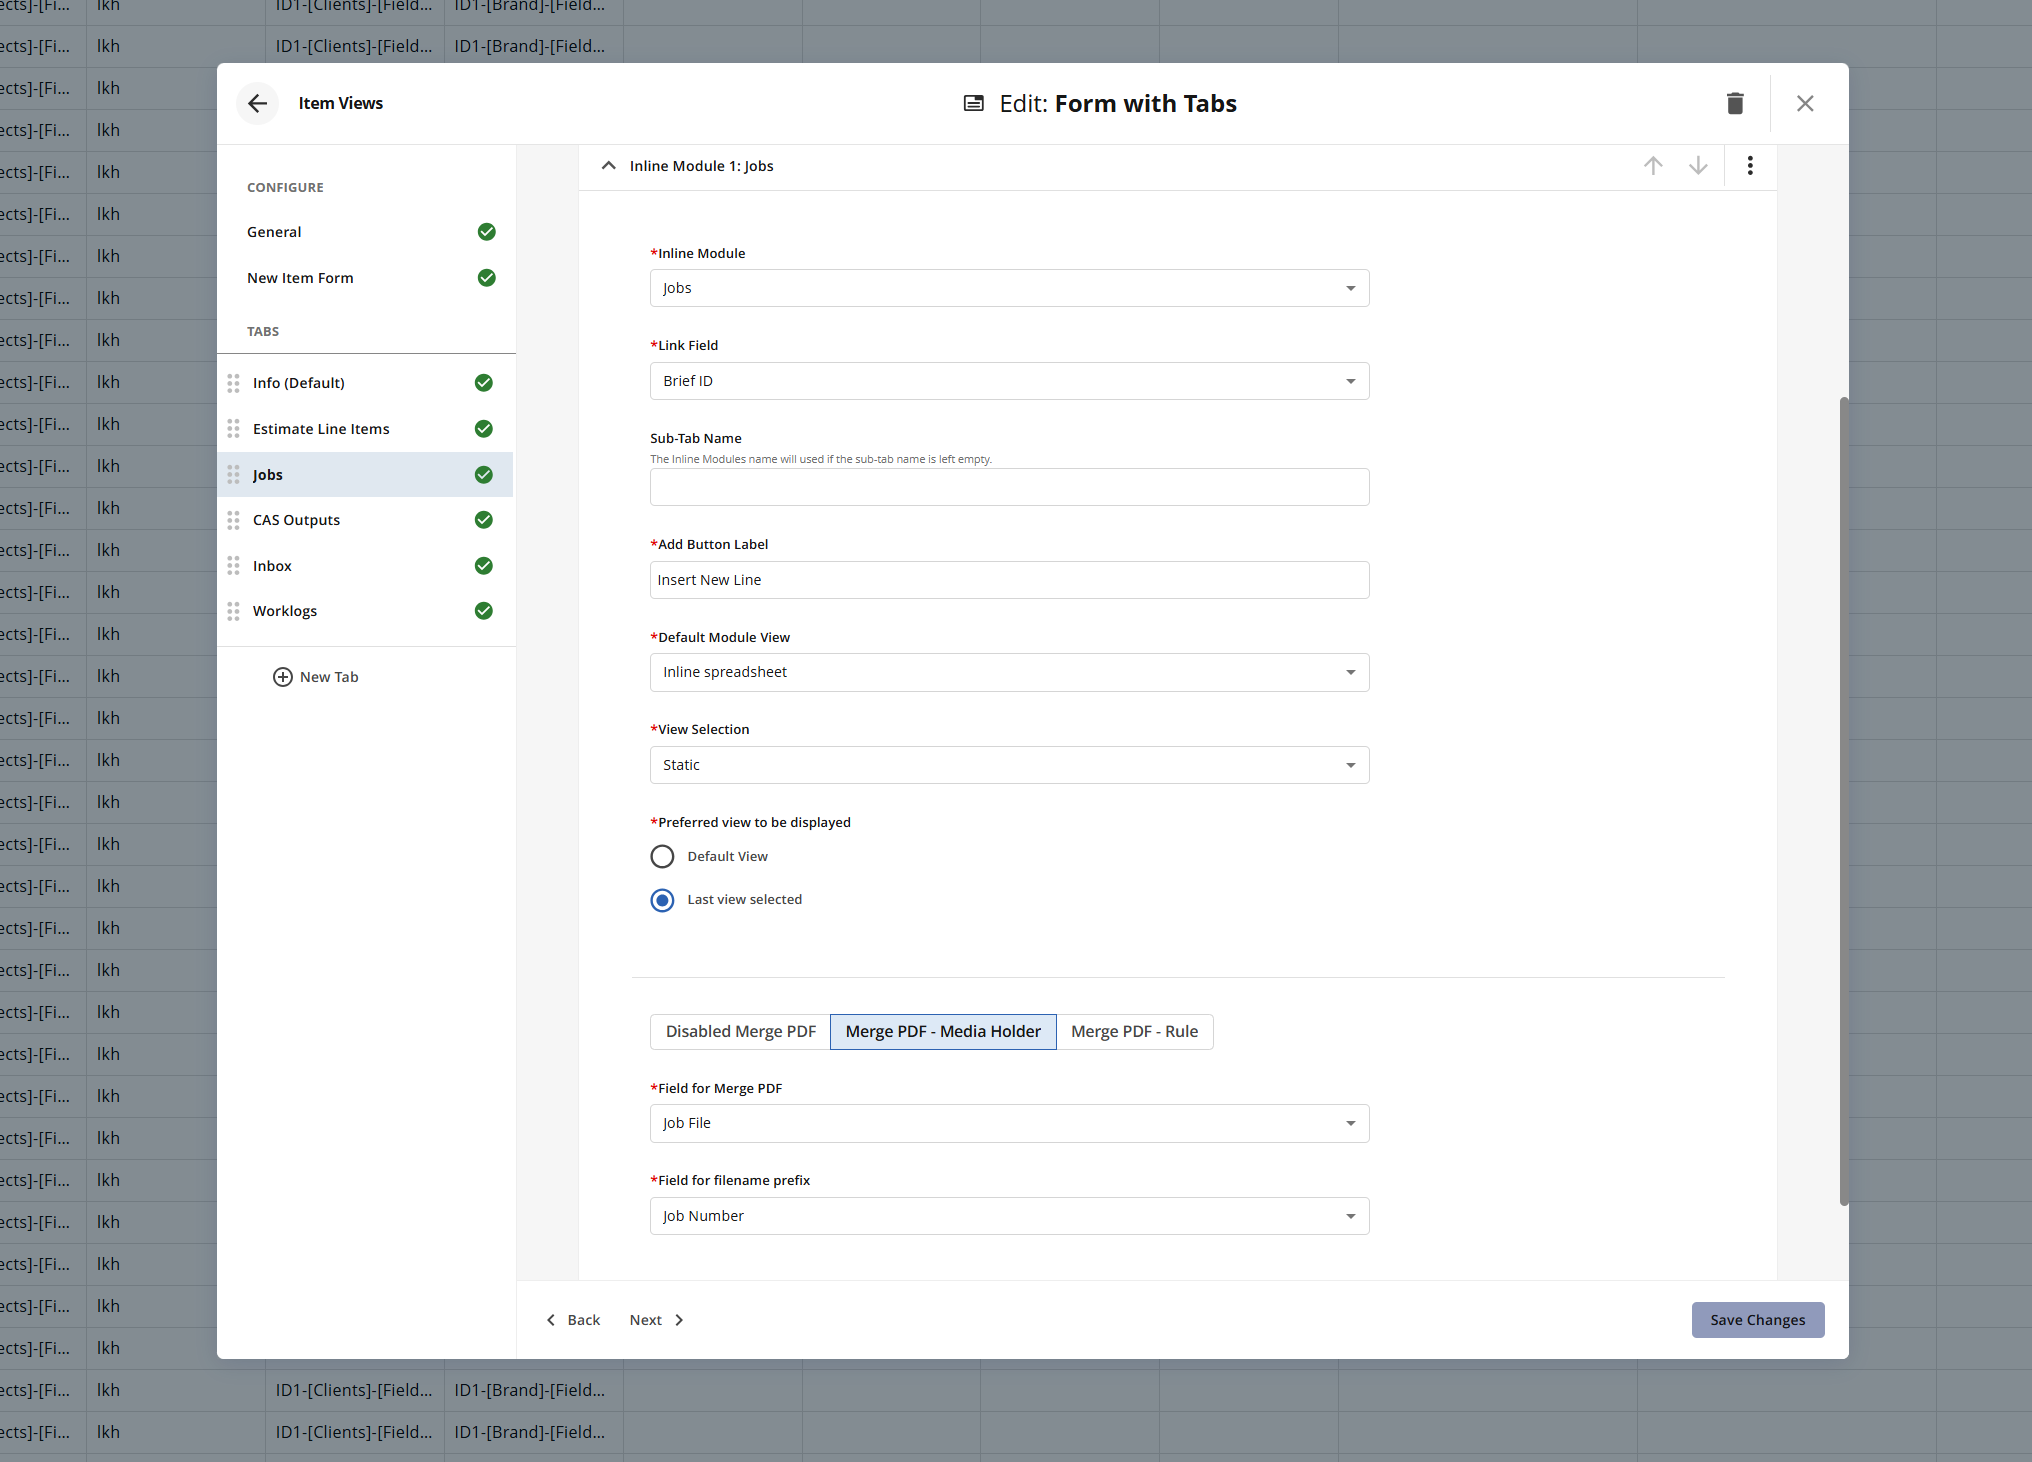Click the drag handle beside the Jobs tab
This screenshot has height=1462, width=2032.
click(x=233, y=475)
